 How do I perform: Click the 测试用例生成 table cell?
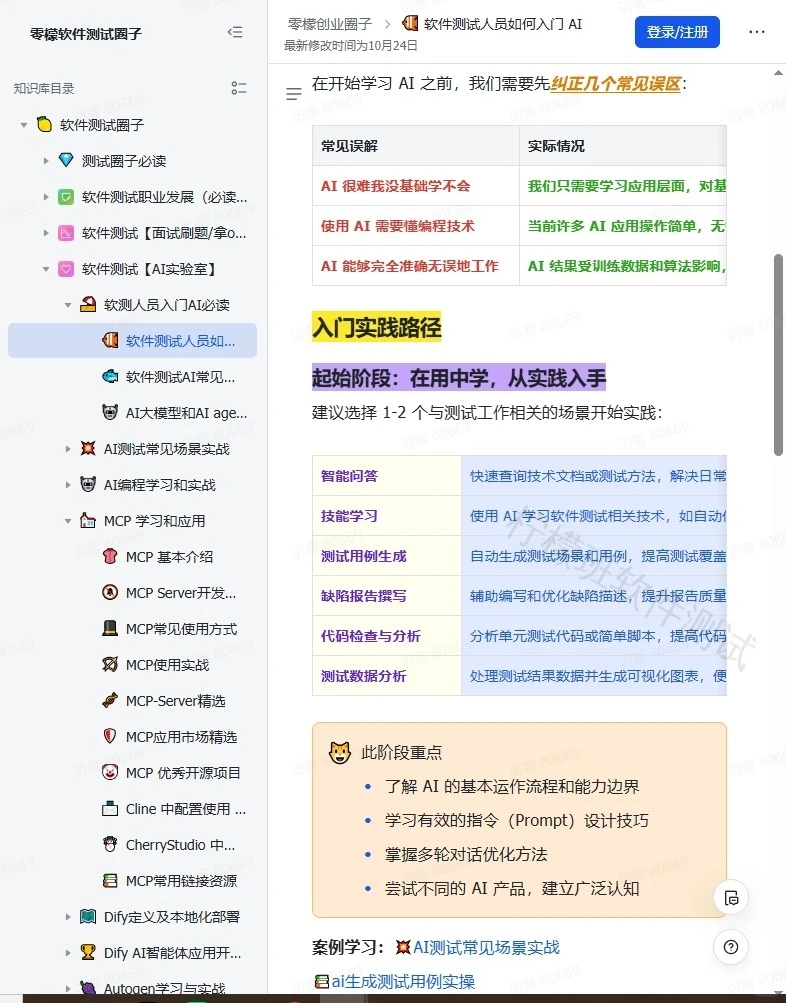386,556
